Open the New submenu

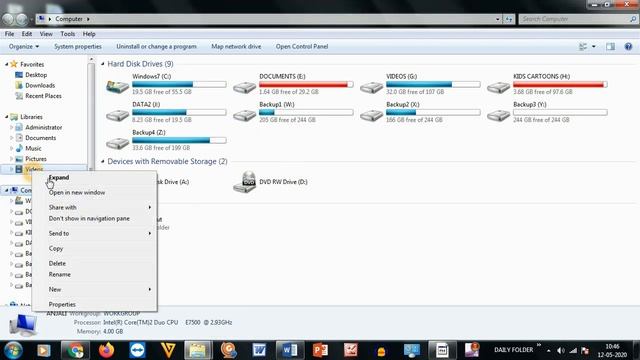(x=95, y=289)
